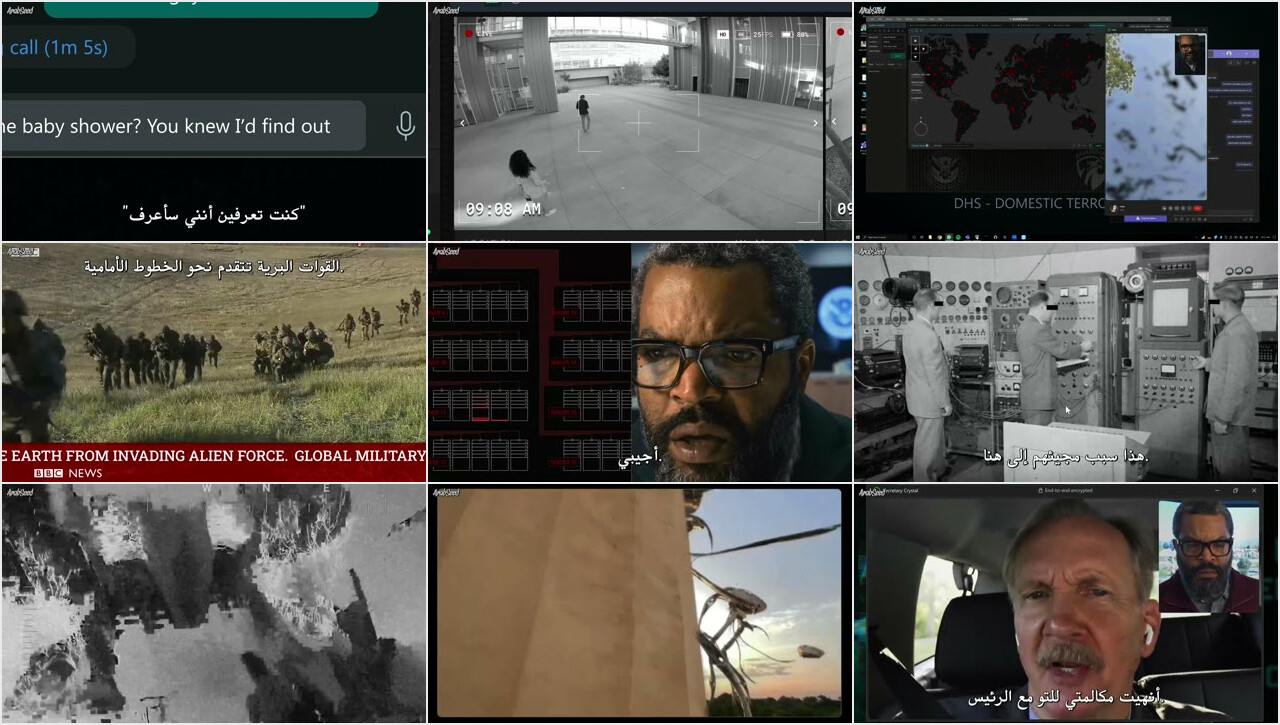
Task: Pan the world map right with the right arrow
Action: click(x=923, y=49)
